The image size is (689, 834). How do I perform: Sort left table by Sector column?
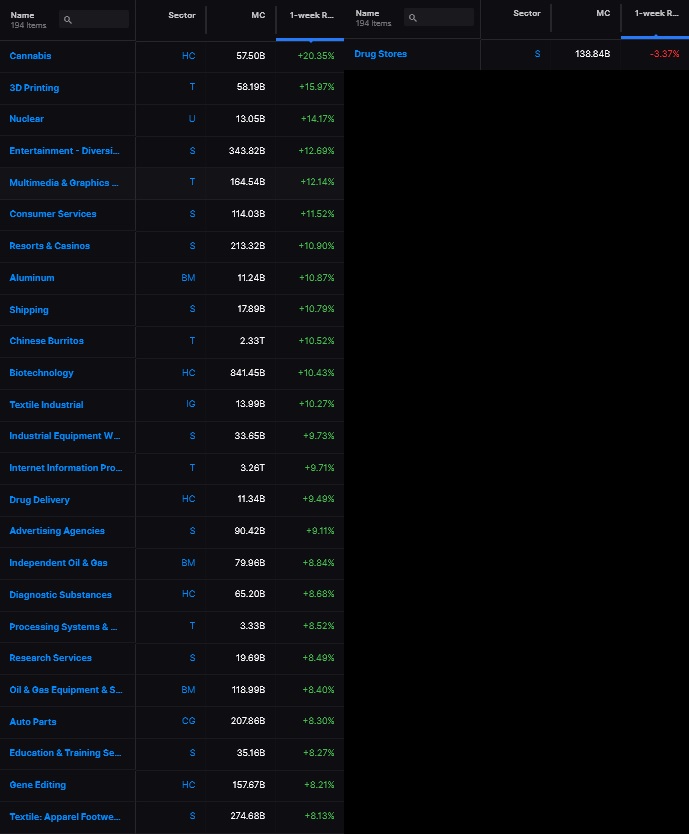click(x=181, y=15)
